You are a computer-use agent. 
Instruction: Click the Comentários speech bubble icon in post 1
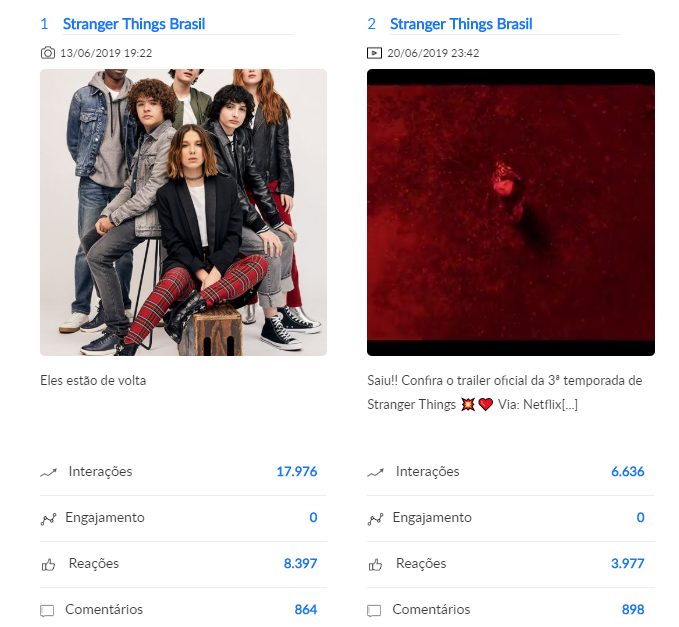coord(47,611)
